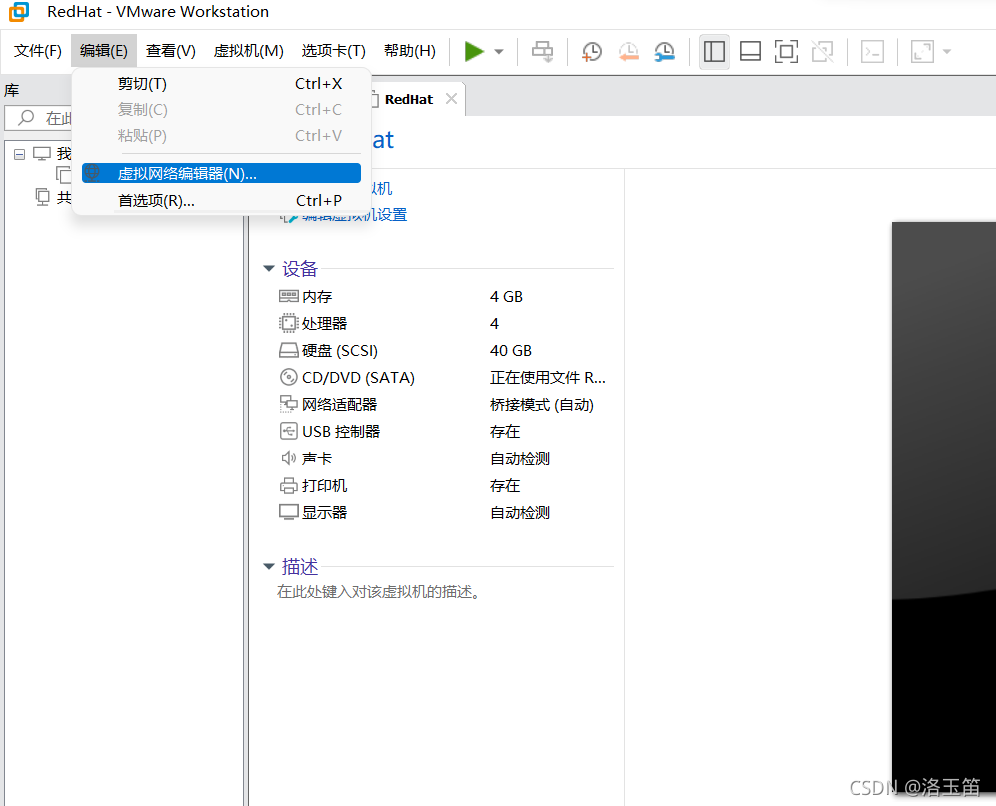Image resolution: width=996 pixels, height=806 pixels.
Task: Click the console view toolbar icon
Action: (x=872, y=51)
